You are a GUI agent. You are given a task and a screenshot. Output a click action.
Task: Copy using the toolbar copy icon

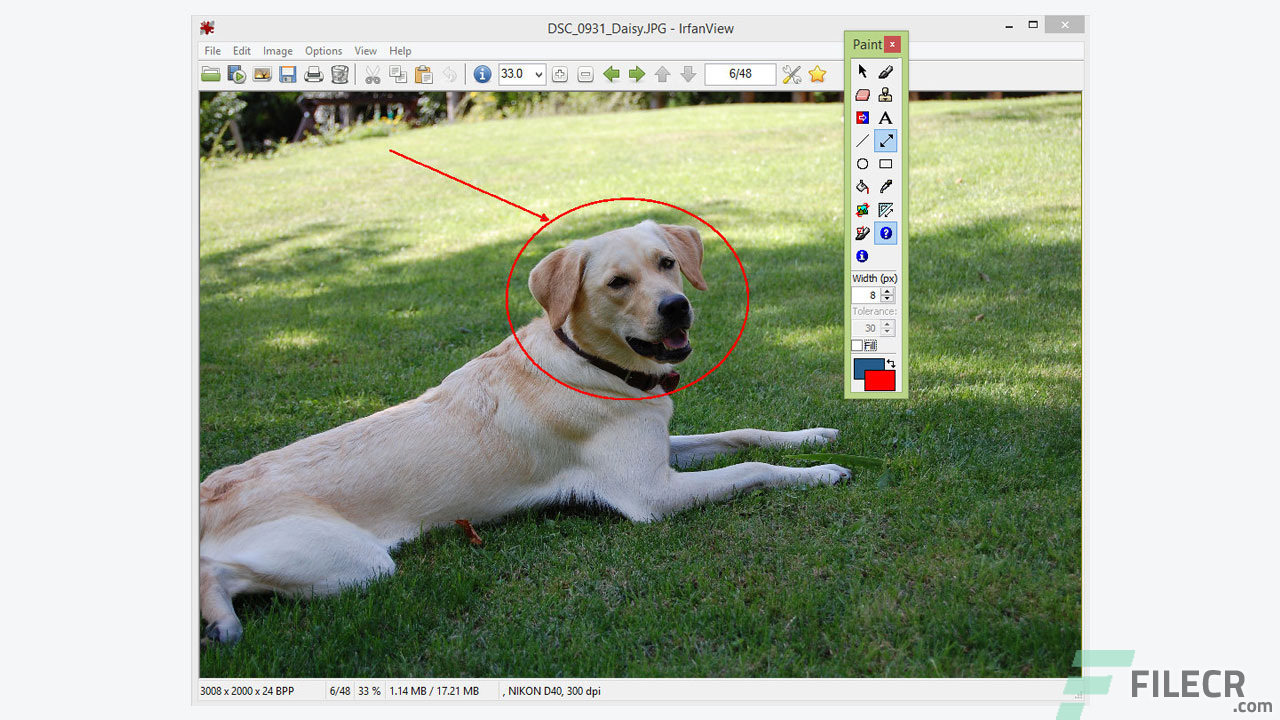click(x=398, y=74)
